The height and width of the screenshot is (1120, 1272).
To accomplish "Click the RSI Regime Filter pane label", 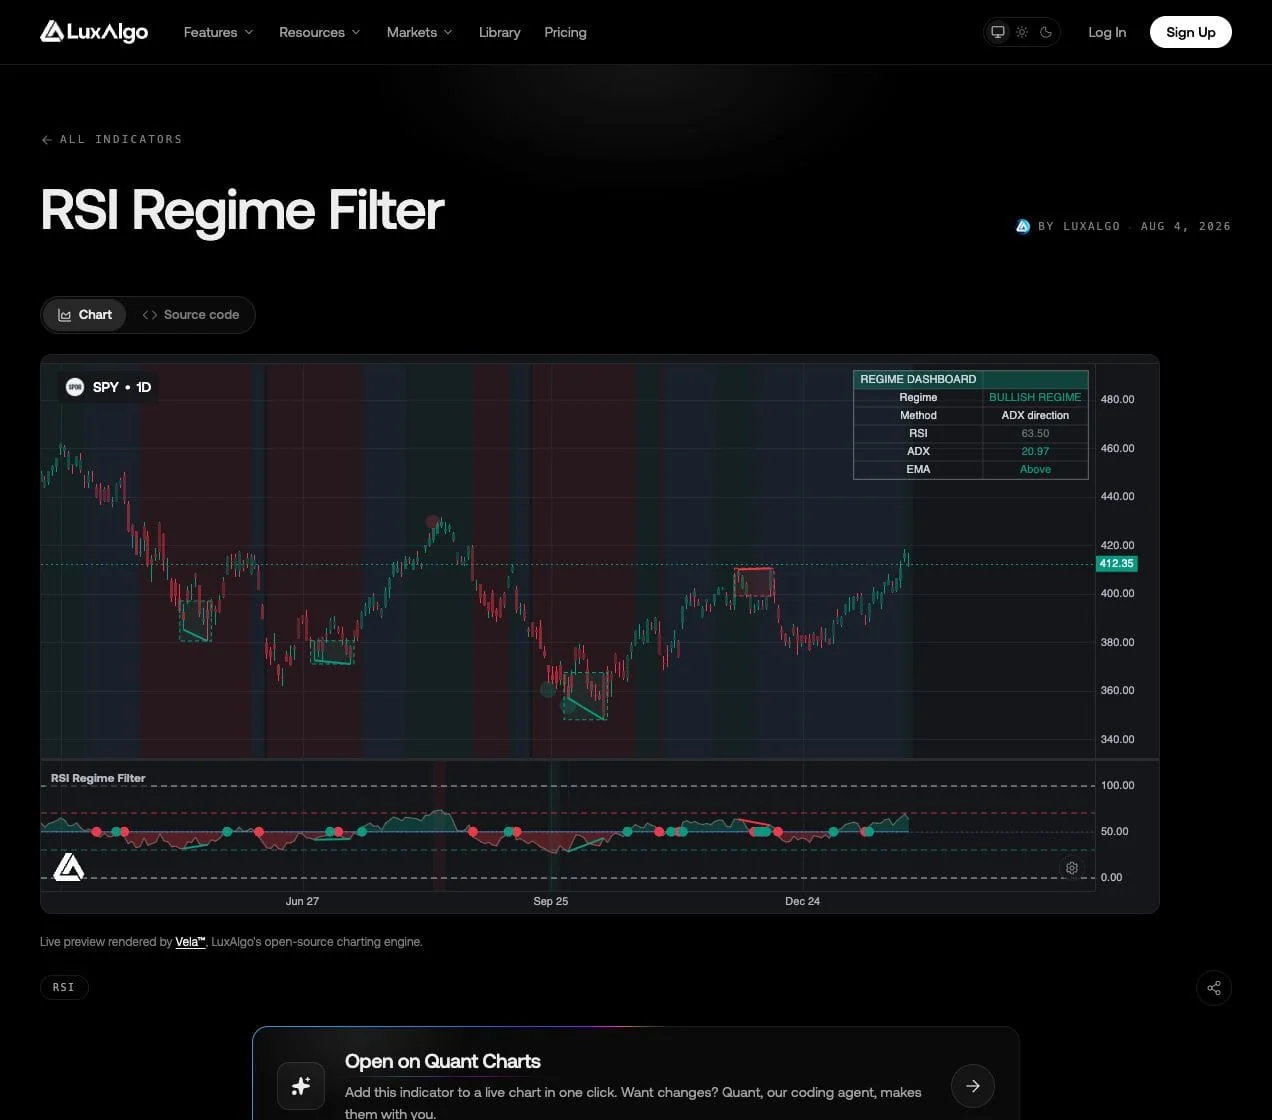I will [98, 778].
